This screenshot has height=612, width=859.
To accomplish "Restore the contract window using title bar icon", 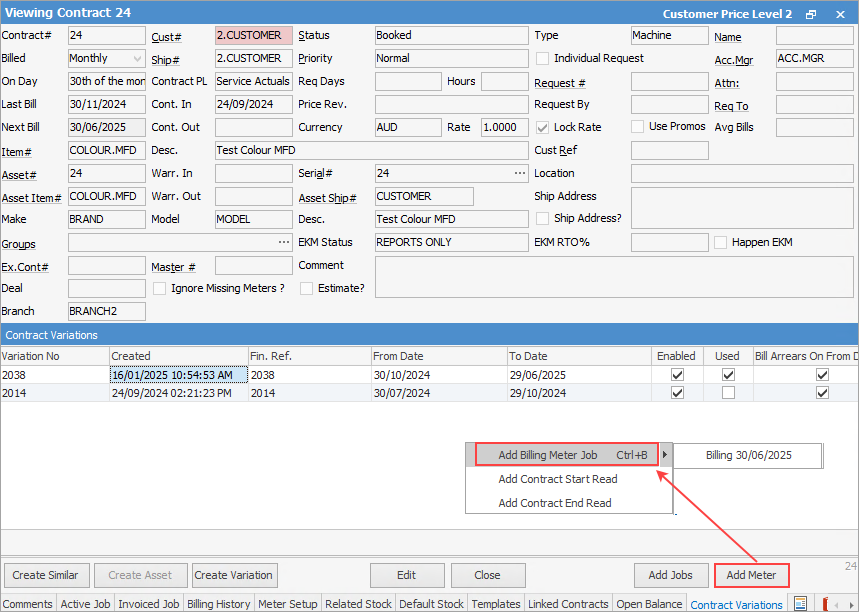I will click(x=811, y=14).
